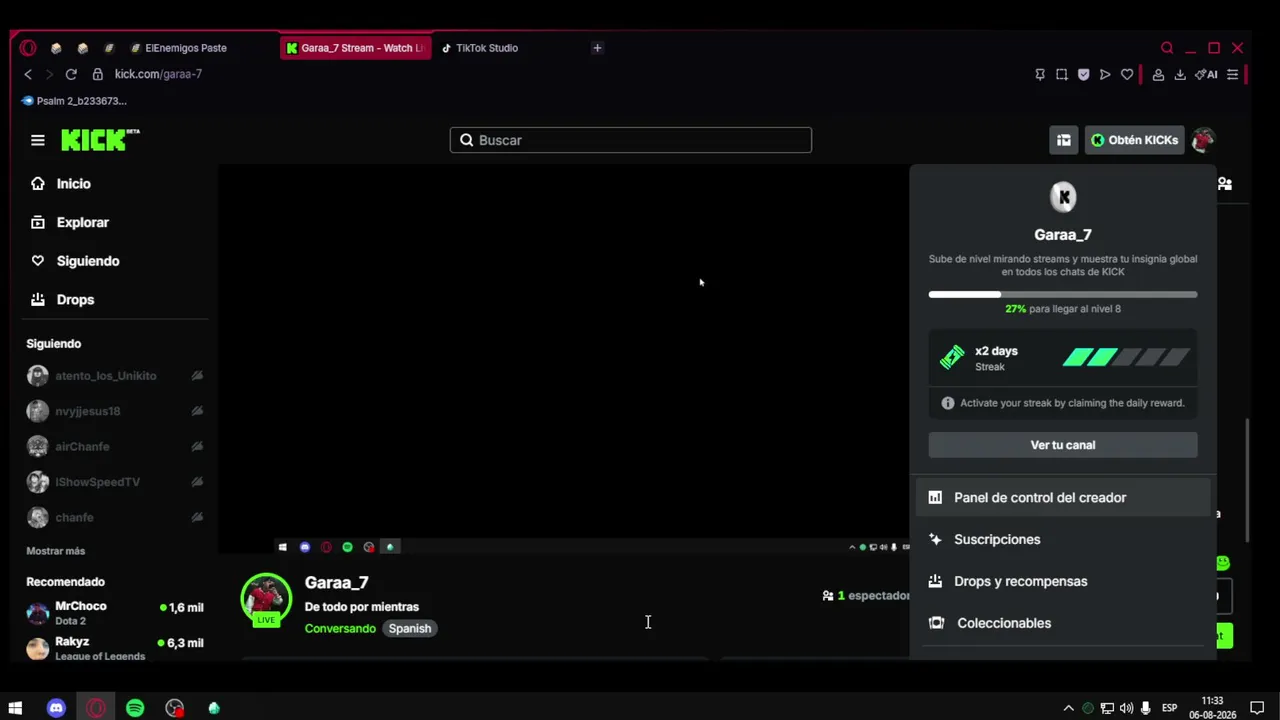1280x720 pixels.
Task: Click the Ver tu canal button
Action: click(1063, 445)
